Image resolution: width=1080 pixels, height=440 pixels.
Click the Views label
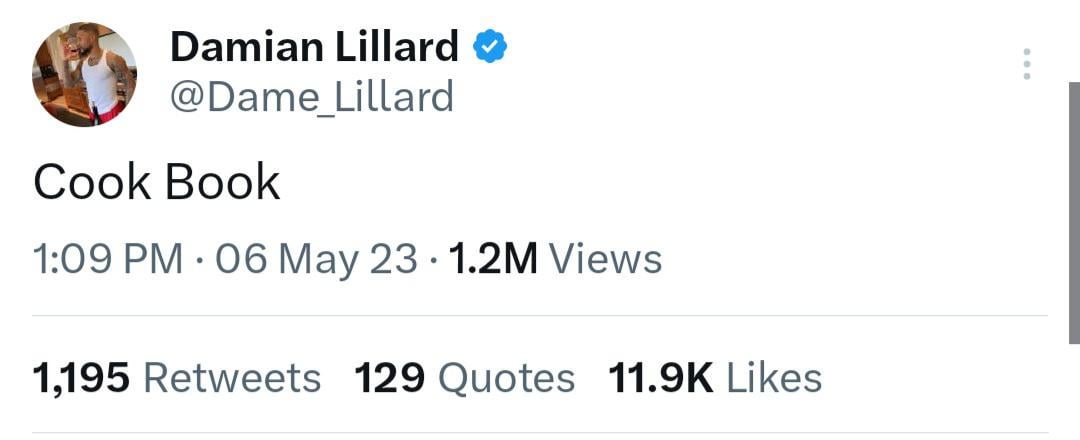point(606,260)
